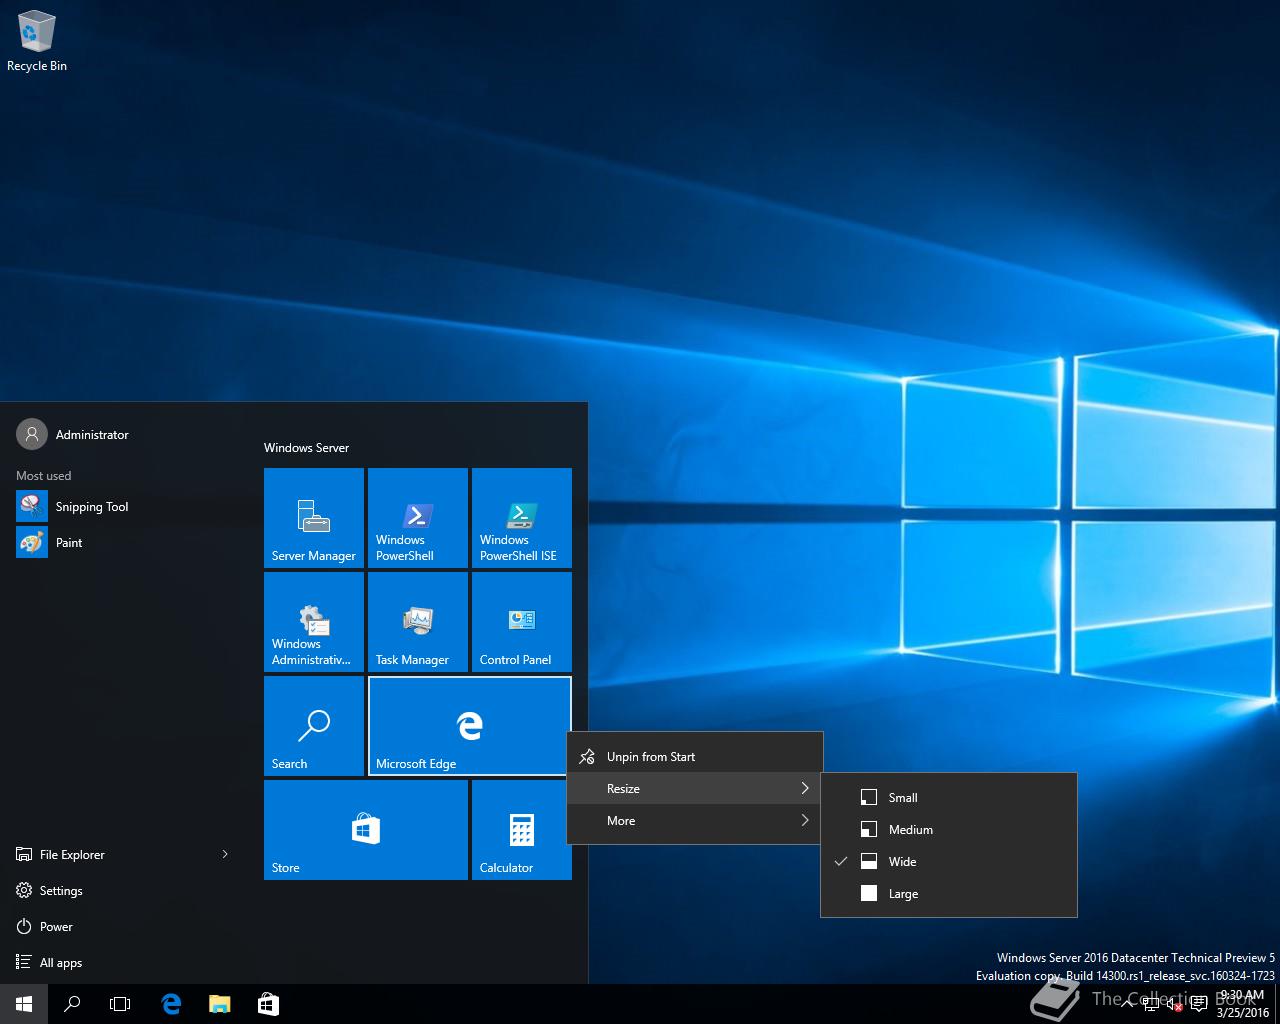Open Task View on taskbar

coord(120,1004)
